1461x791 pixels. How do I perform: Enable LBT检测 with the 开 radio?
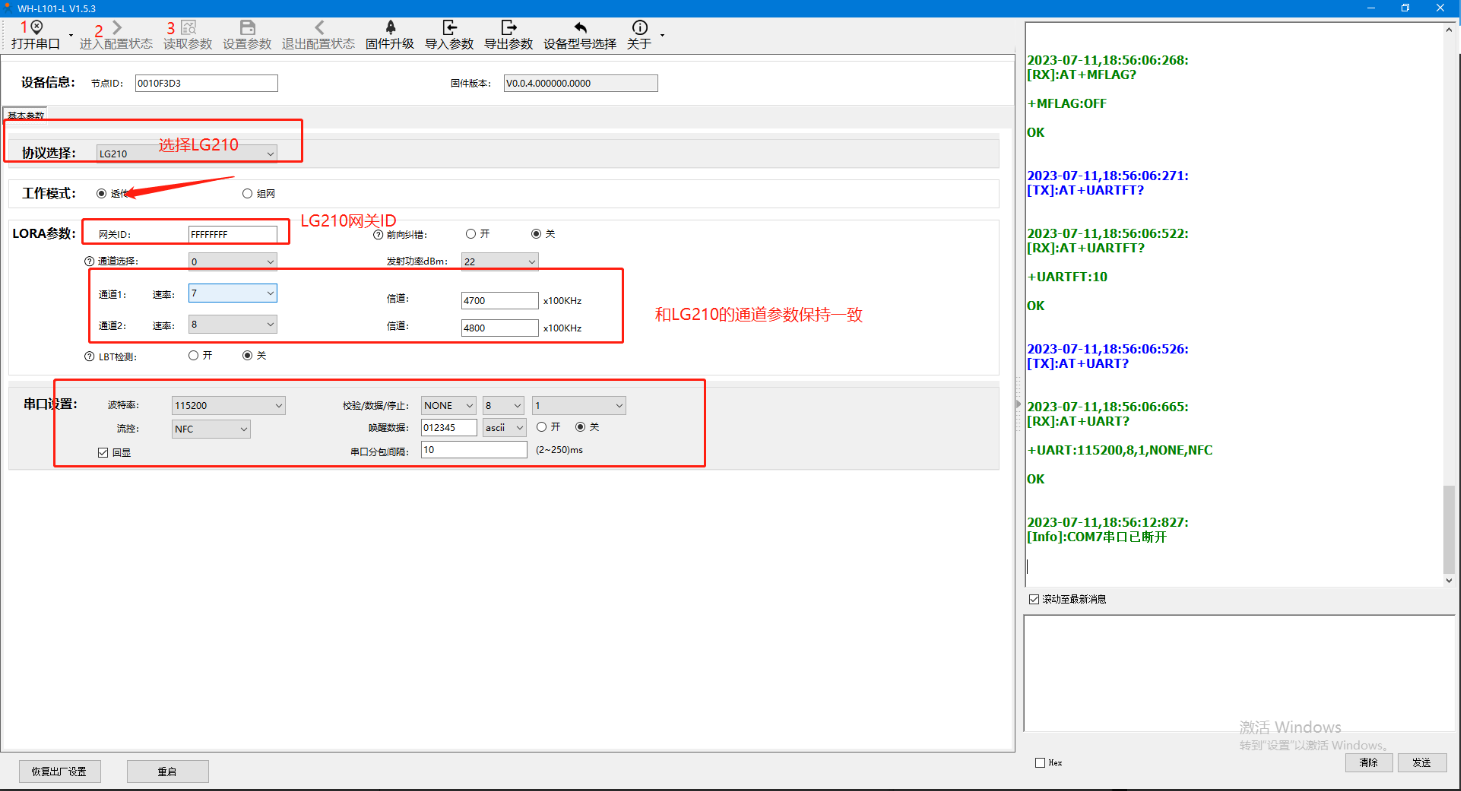pos(193,355)
